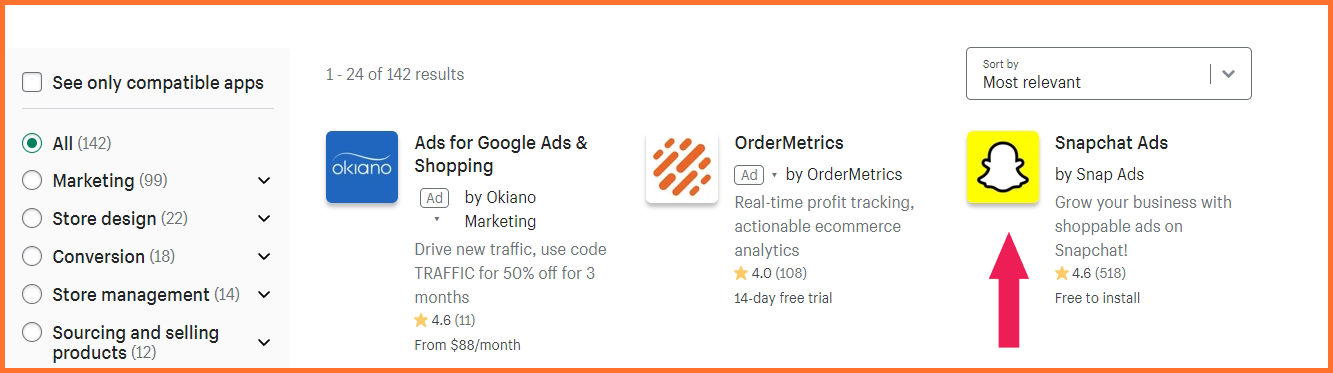
Task: Click the Ad badge on OrderMetrics listing
Action: tap(749, 175)
